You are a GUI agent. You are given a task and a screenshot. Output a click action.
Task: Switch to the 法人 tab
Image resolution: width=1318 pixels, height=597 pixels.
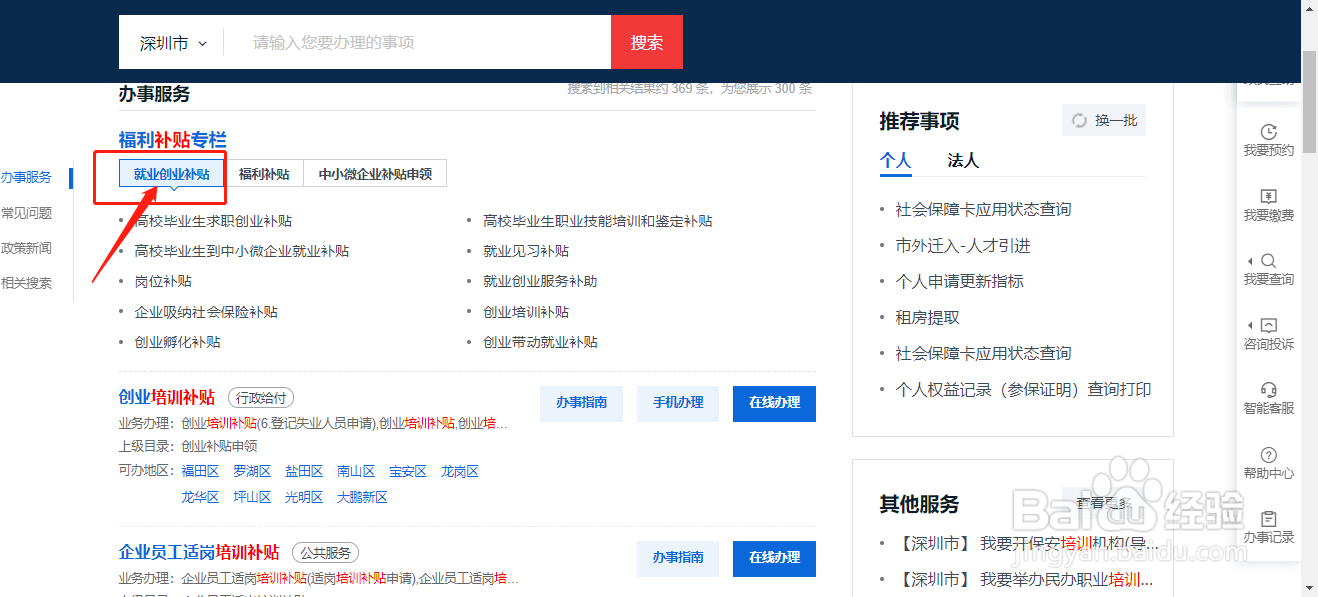click(x=964, y=160)
